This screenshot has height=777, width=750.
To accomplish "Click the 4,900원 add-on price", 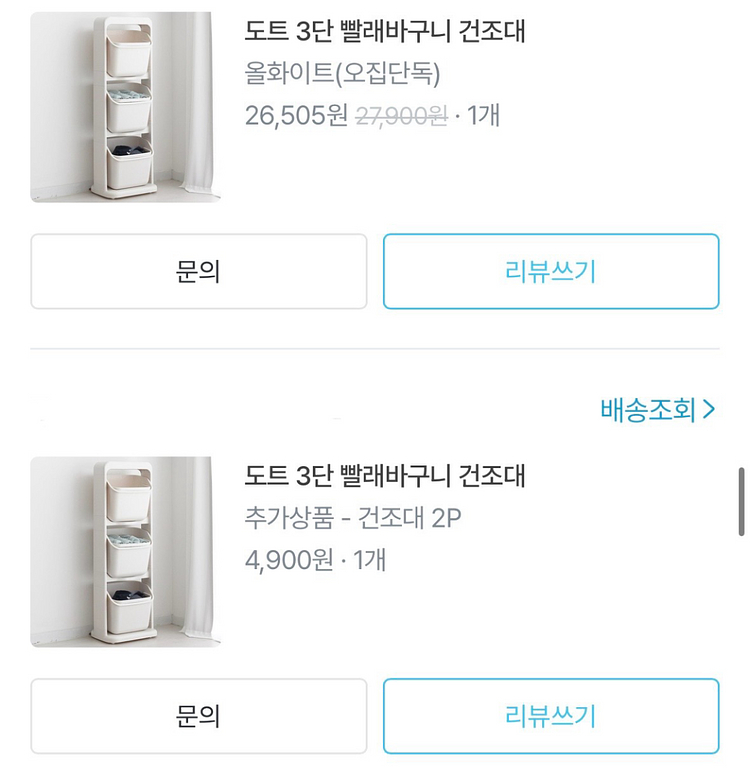I will point(288,560).
